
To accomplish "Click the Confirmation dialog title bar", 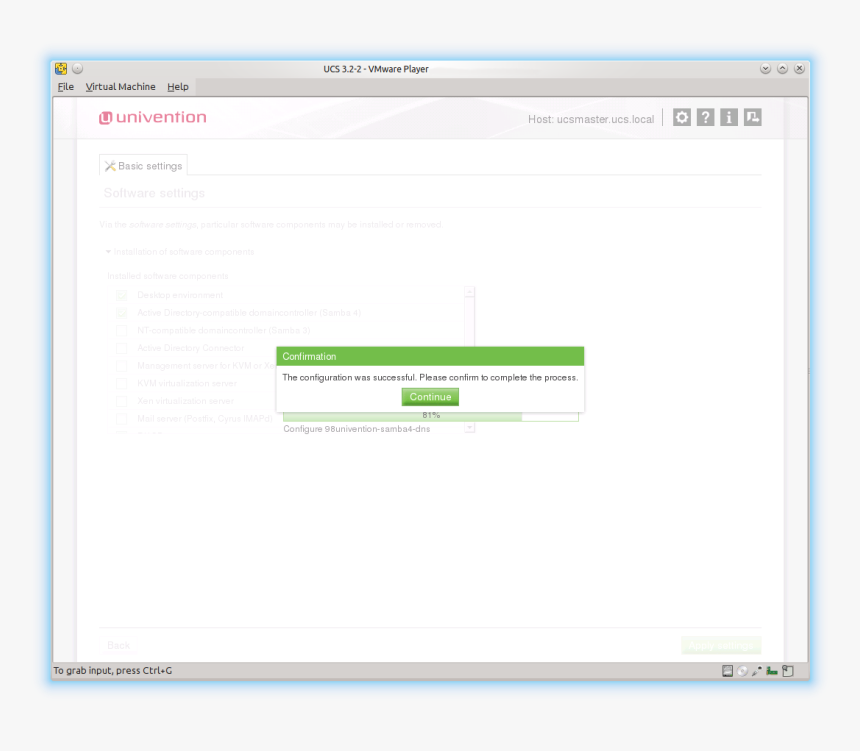I will (x=430, y=356).
